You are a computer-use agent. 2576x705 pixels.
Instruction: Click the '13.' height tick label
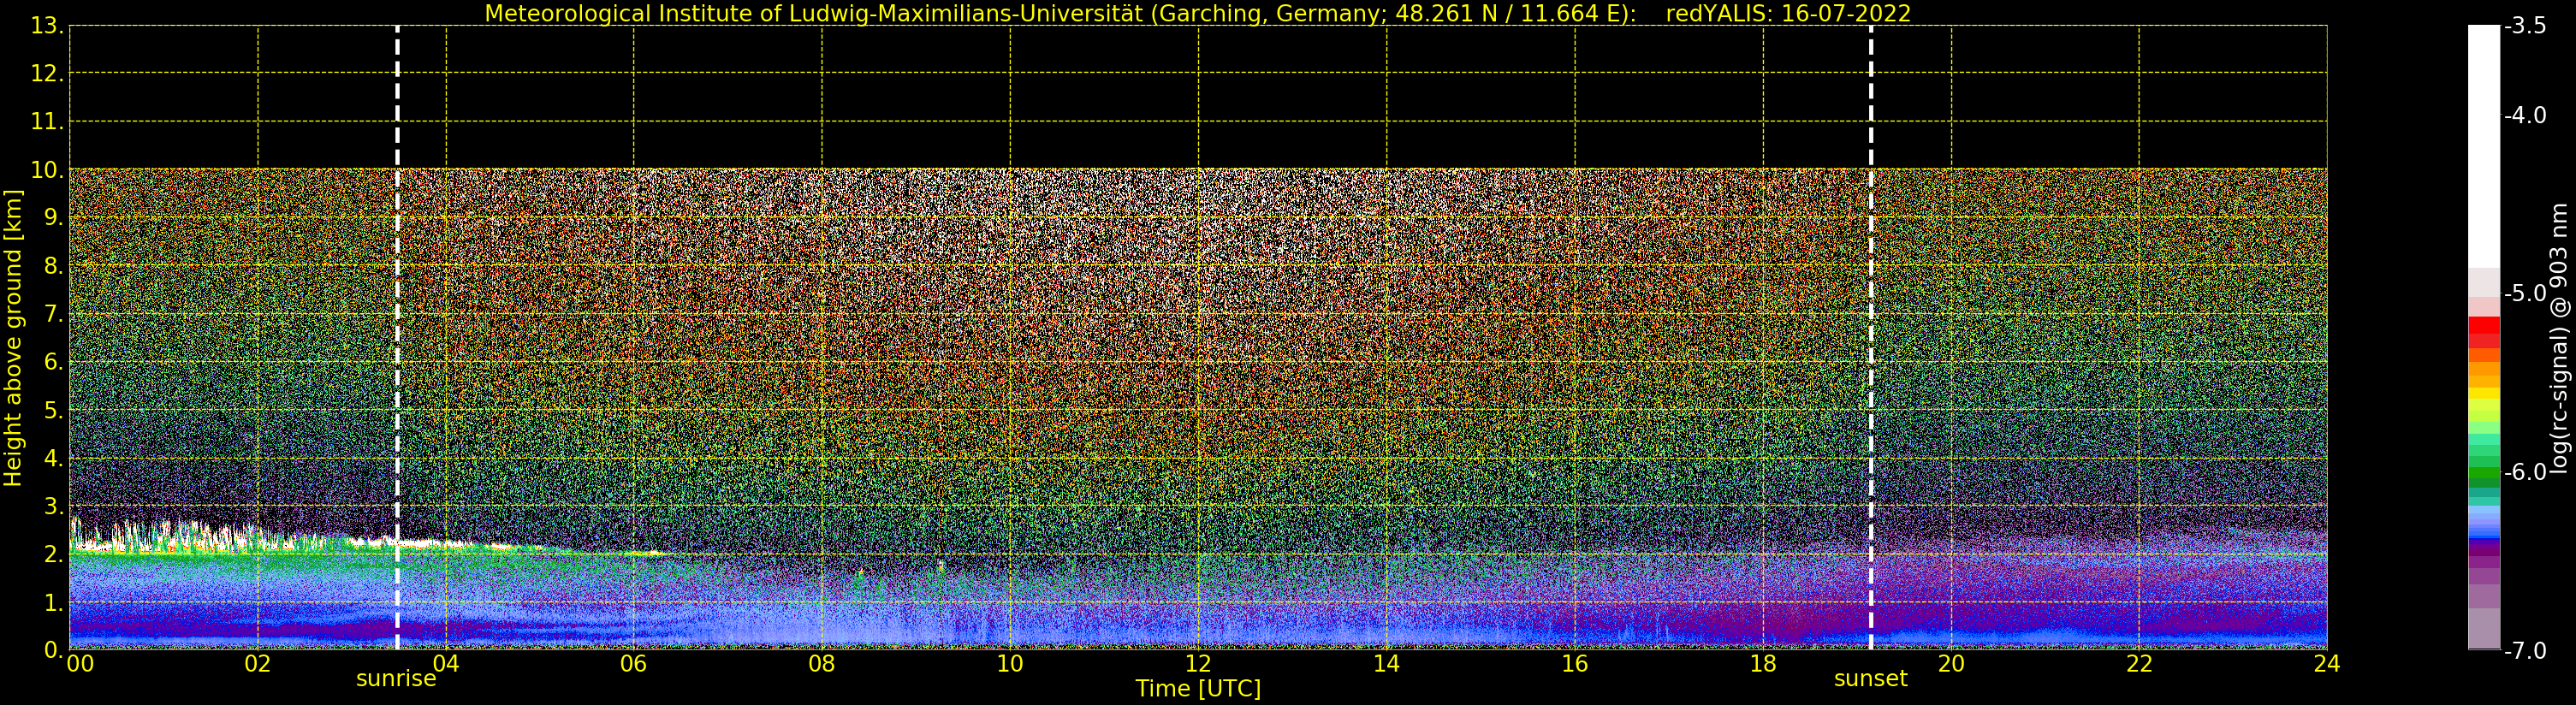pos(47,26)
